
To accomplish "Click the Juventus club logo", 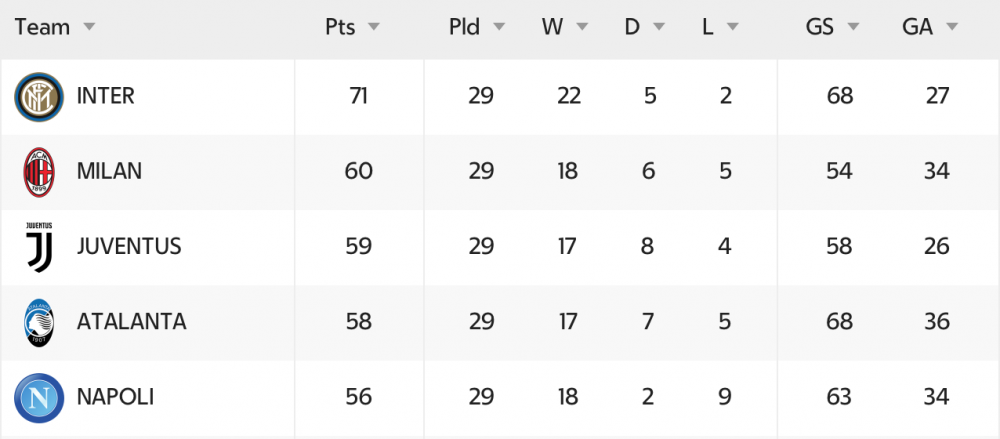I will tap(39, 247).
